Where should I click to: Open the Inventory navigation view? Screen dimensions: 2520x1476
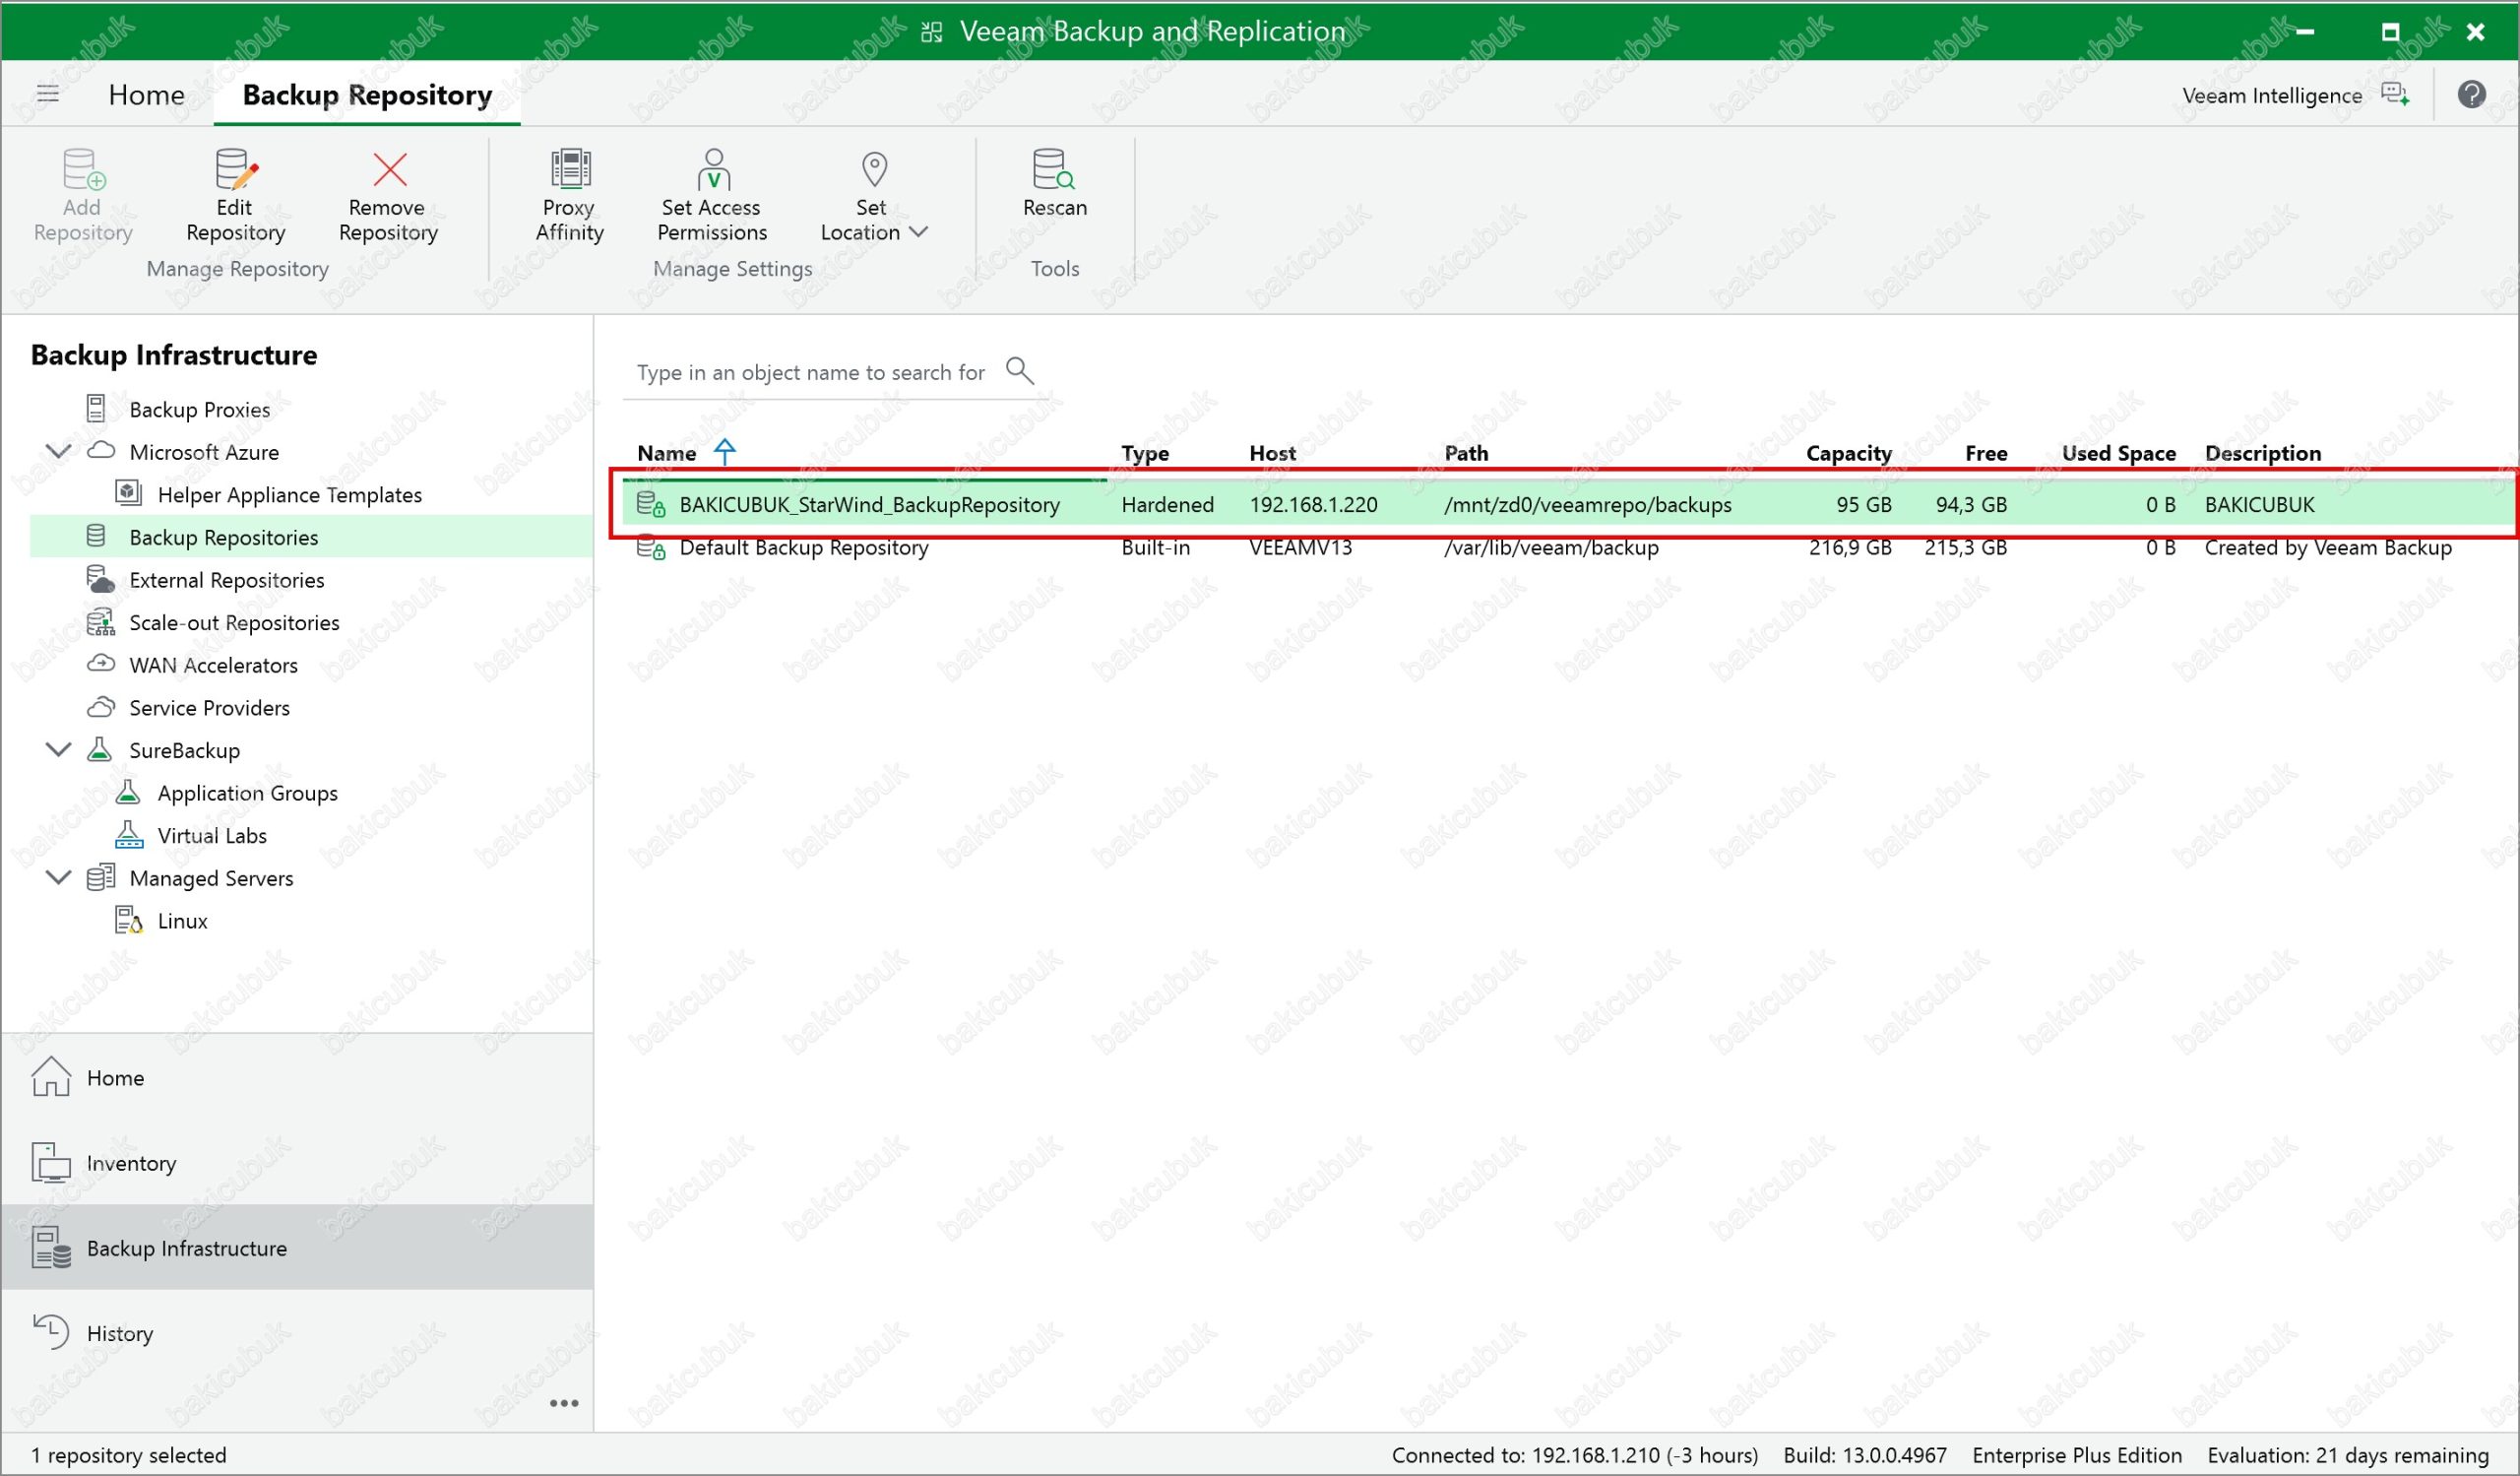pyautogui.click(x=297, y=1162)
